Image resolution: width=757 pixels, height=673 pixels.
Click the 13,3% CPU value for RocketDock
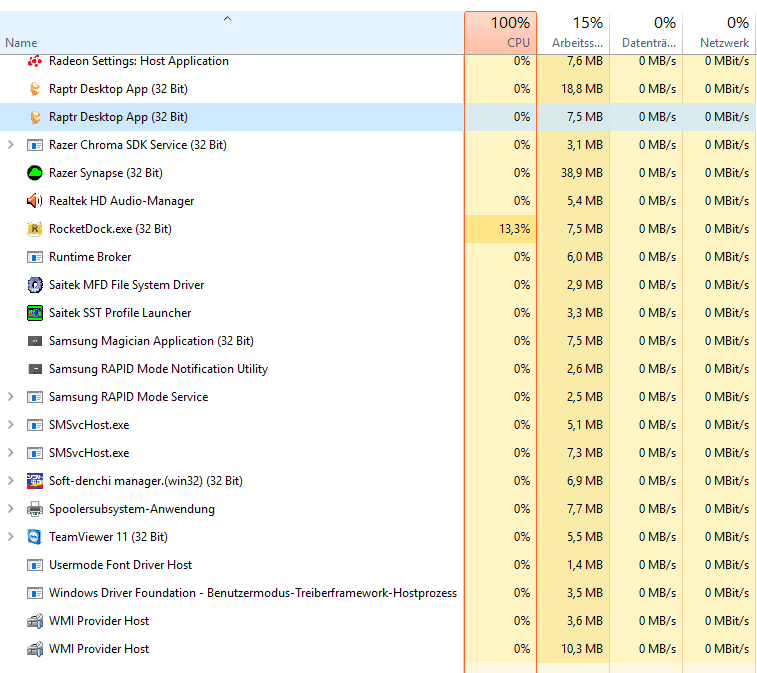pyautogui.click(x=514, y=229)
